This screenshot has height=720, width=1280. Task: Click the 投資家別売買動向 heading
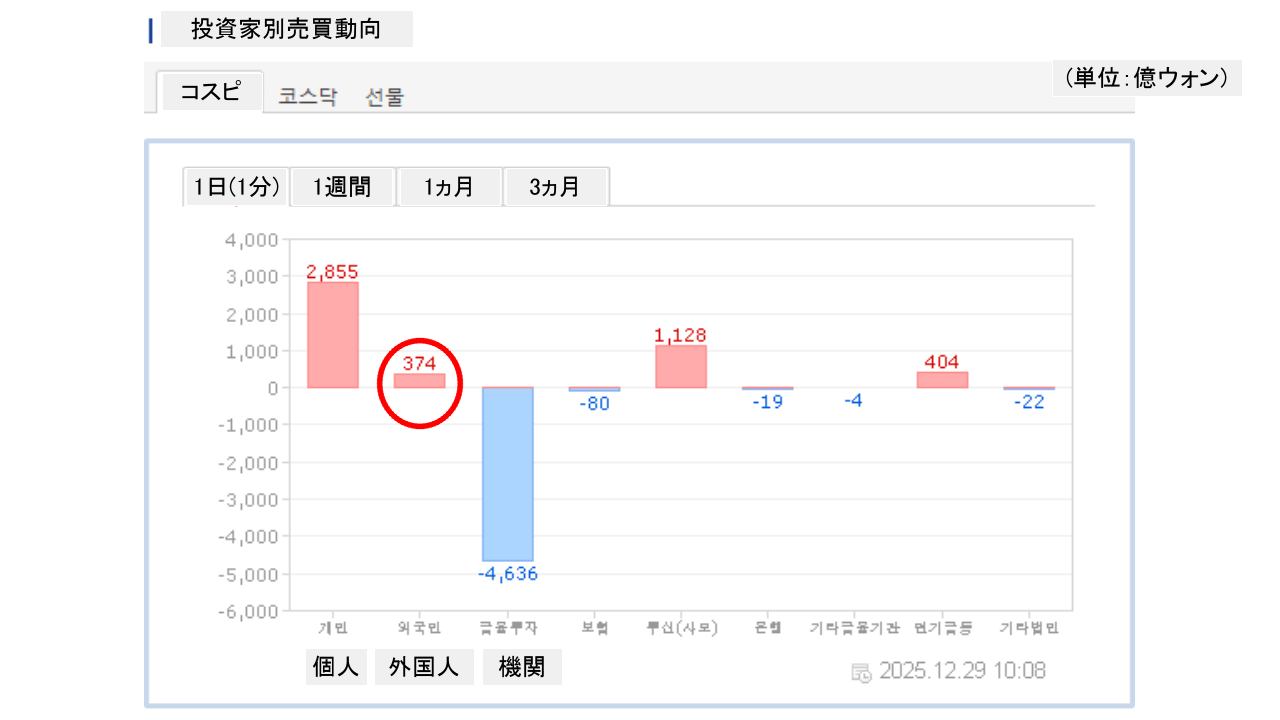point(286,29)
